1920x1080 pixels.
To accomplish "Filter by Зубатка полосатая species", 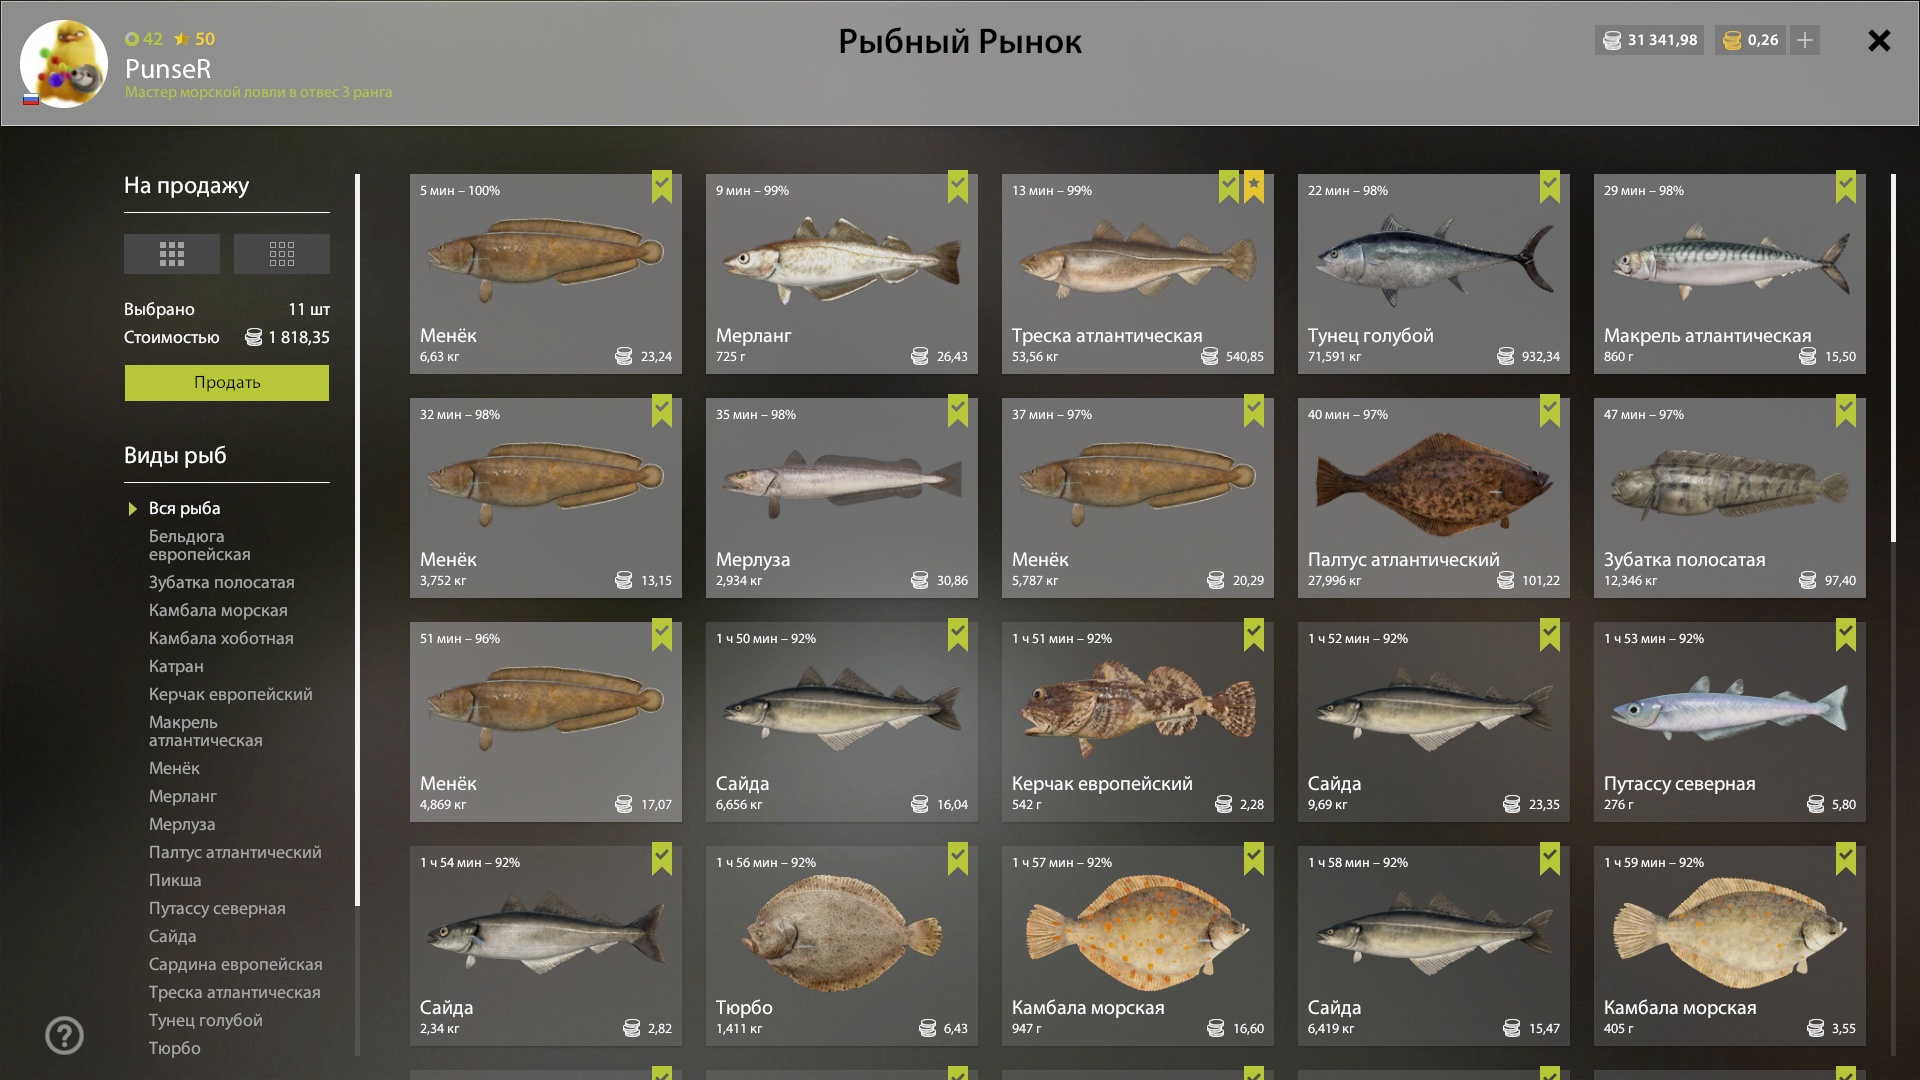I will coord(222,582).
